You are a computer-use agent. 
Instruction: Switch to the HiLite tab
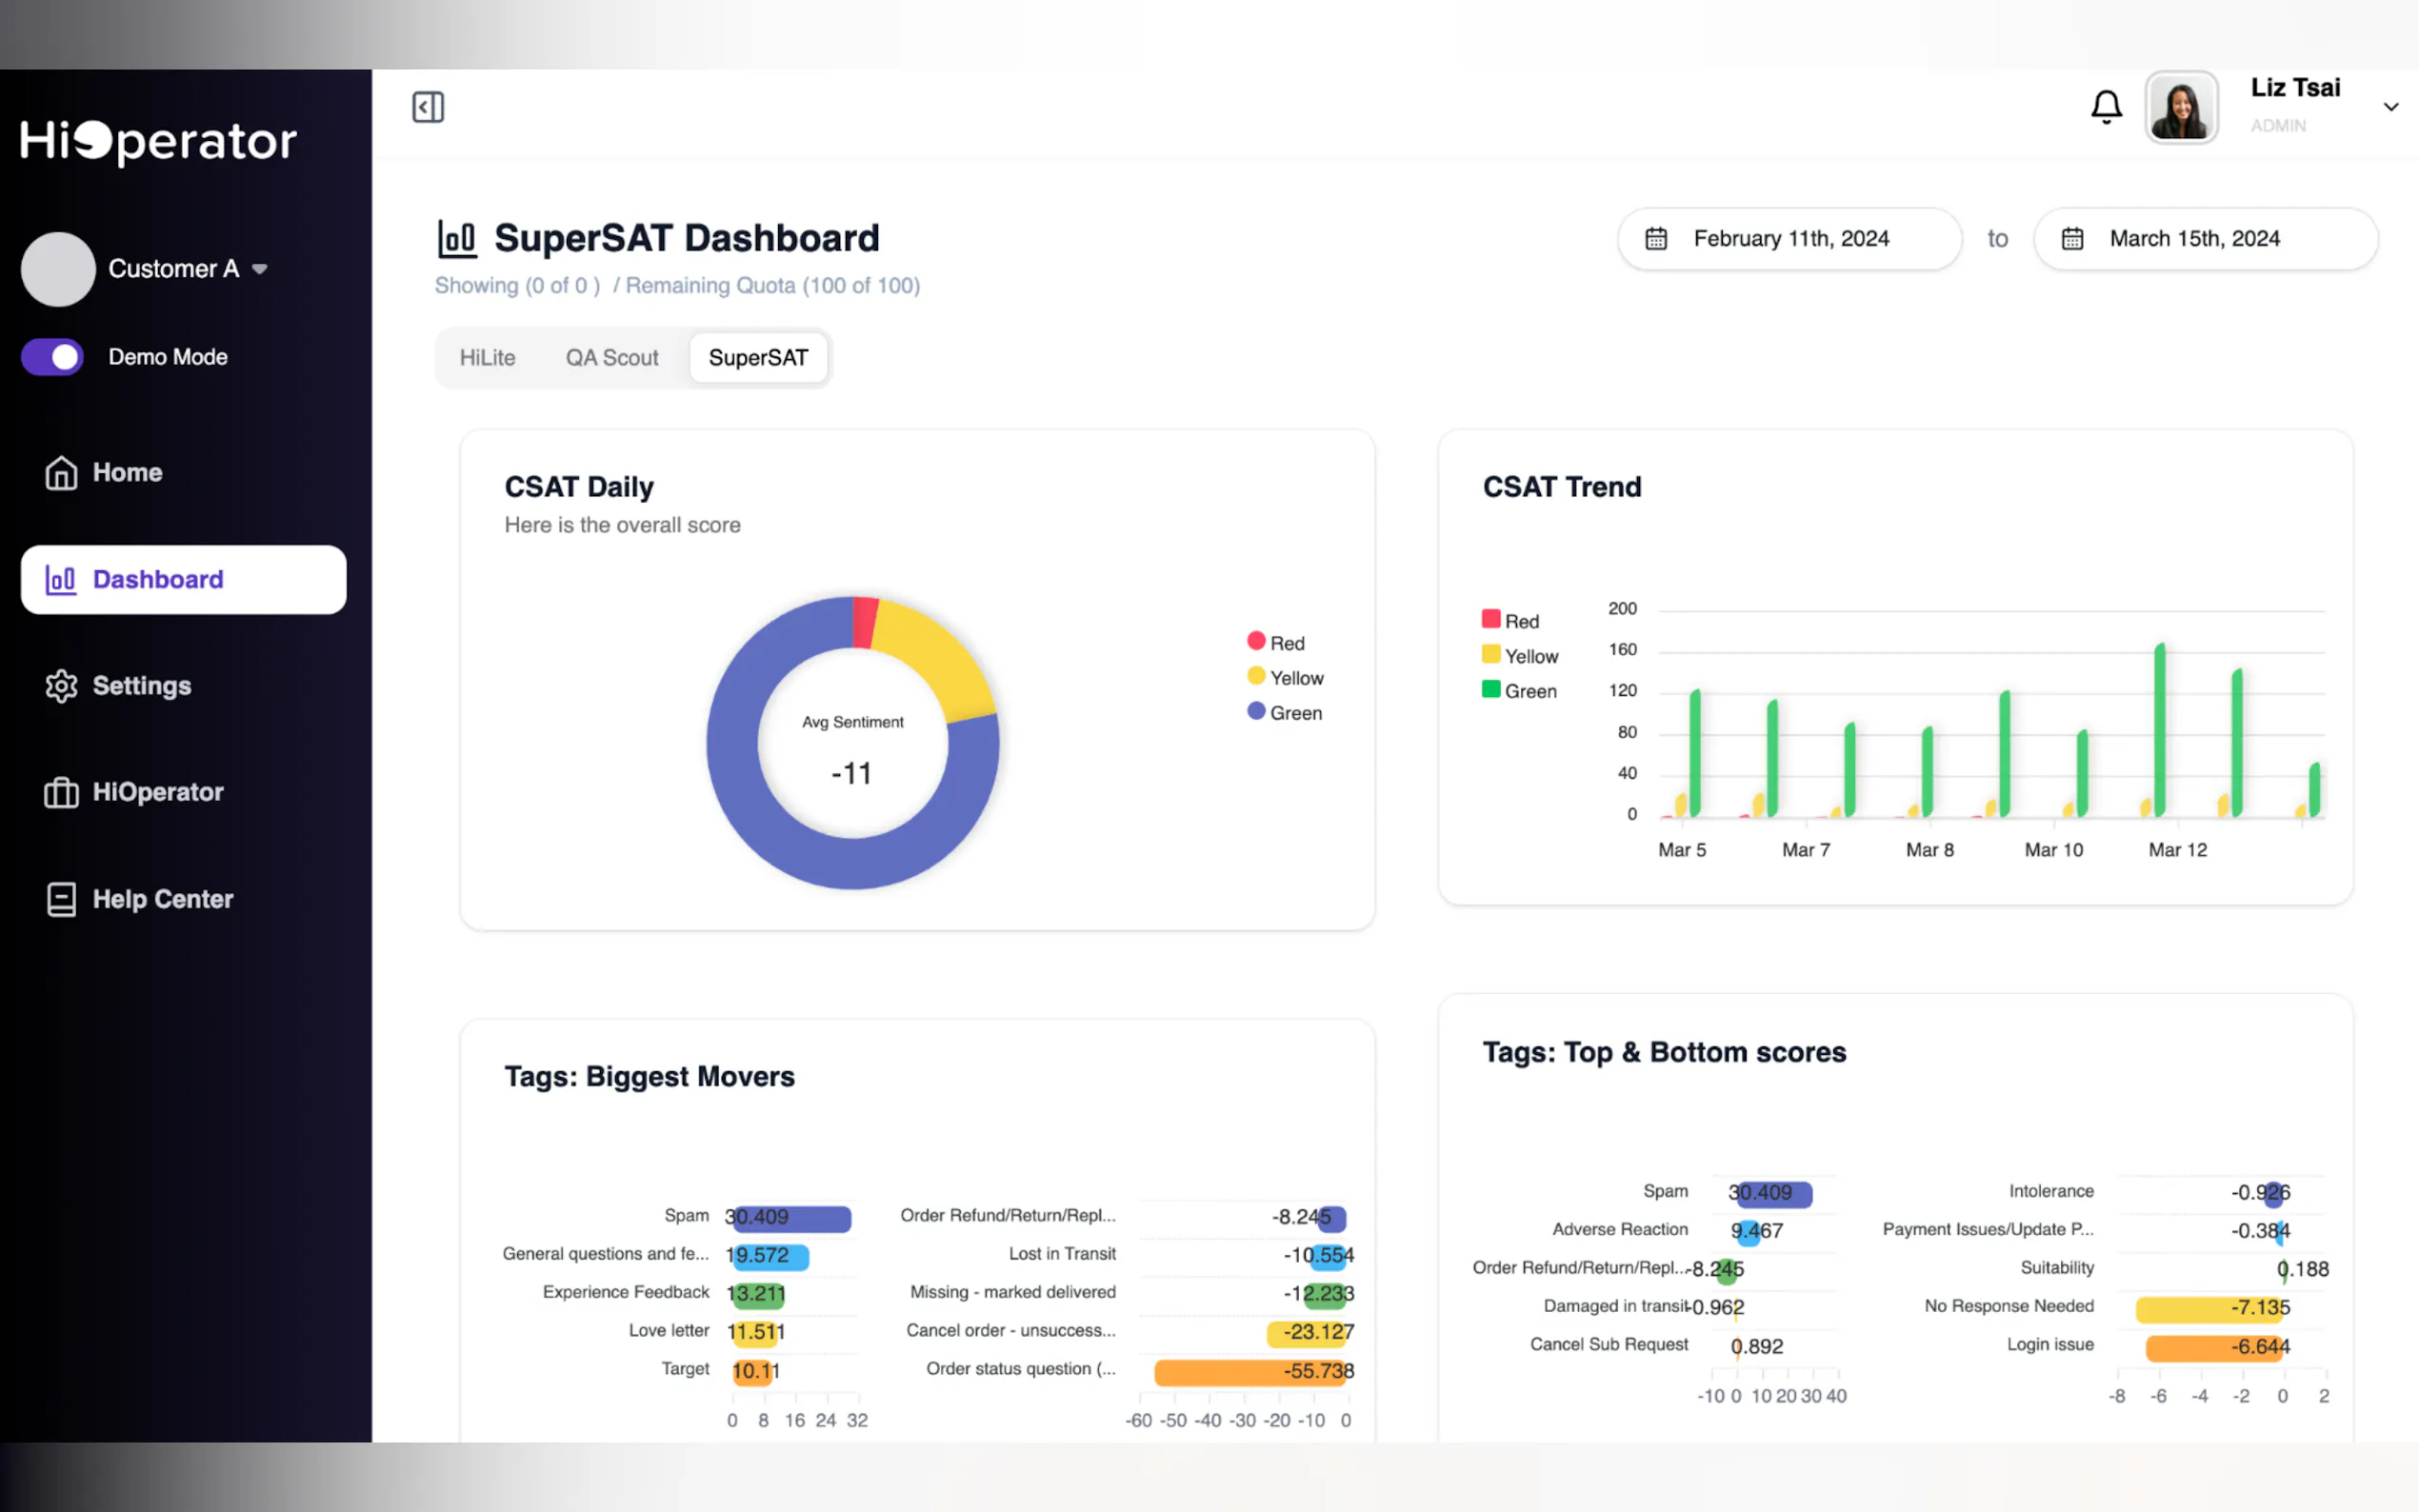(x=487, y=358)
